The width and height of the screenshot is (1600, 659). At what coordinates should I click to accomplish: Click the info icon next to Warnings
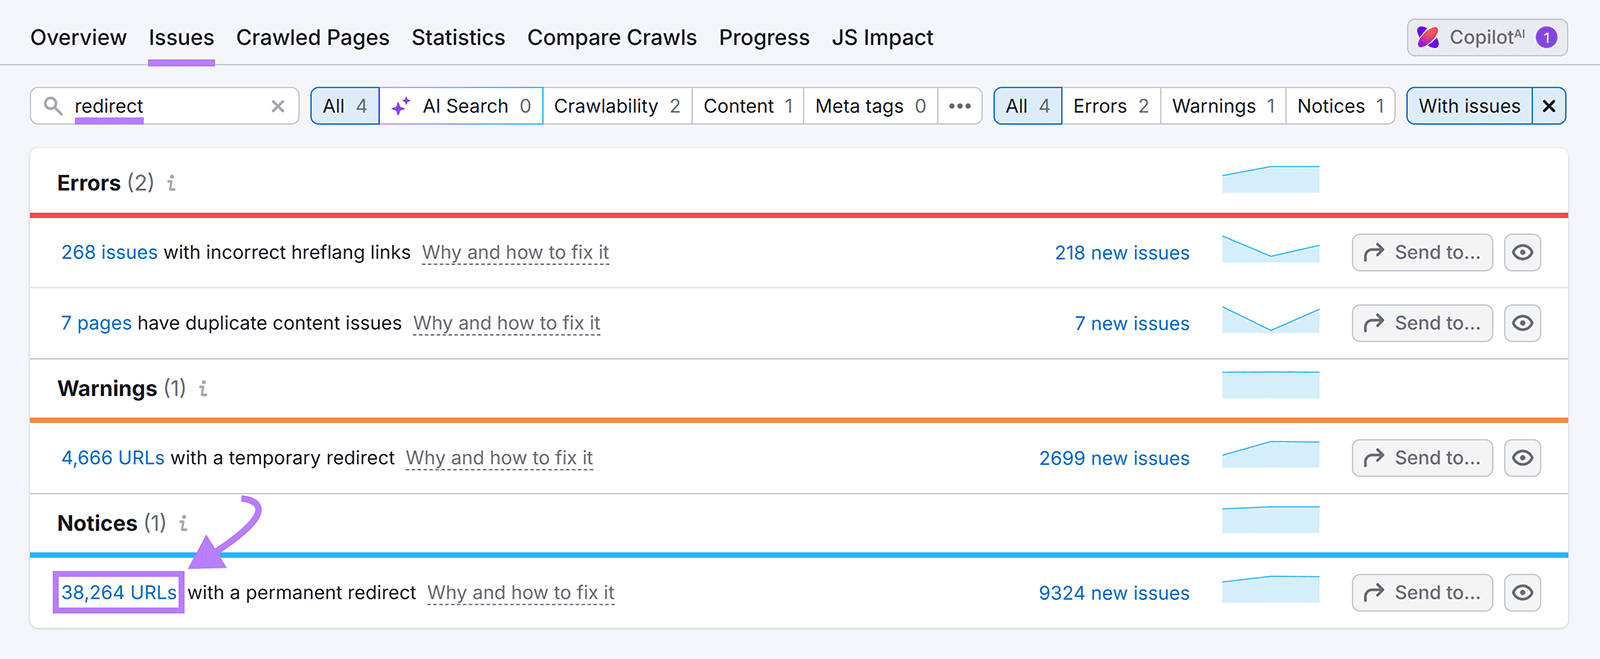click(202, 389)
